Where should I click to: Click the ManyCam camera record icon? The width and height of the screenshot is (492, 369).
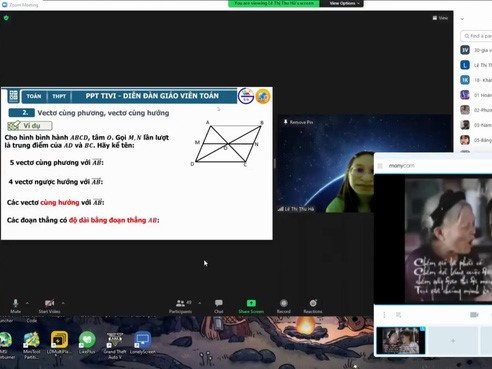click(474, 315)
